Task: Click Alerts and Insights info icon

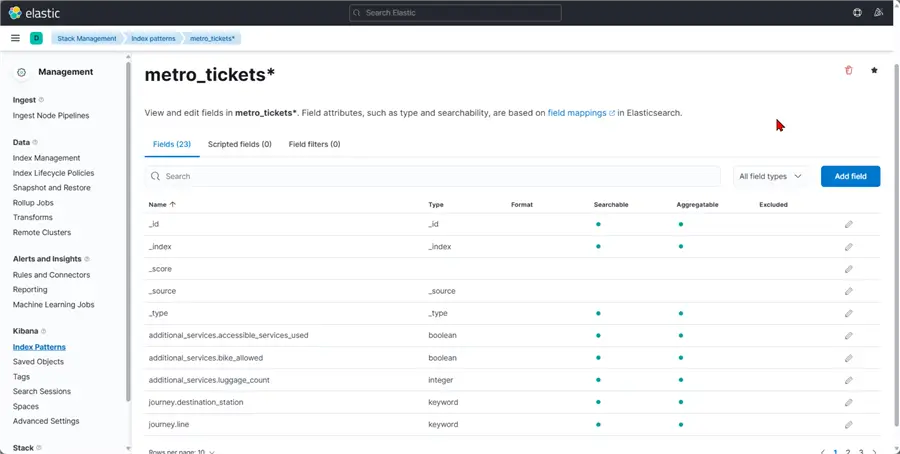Action: tap(87, 259)
